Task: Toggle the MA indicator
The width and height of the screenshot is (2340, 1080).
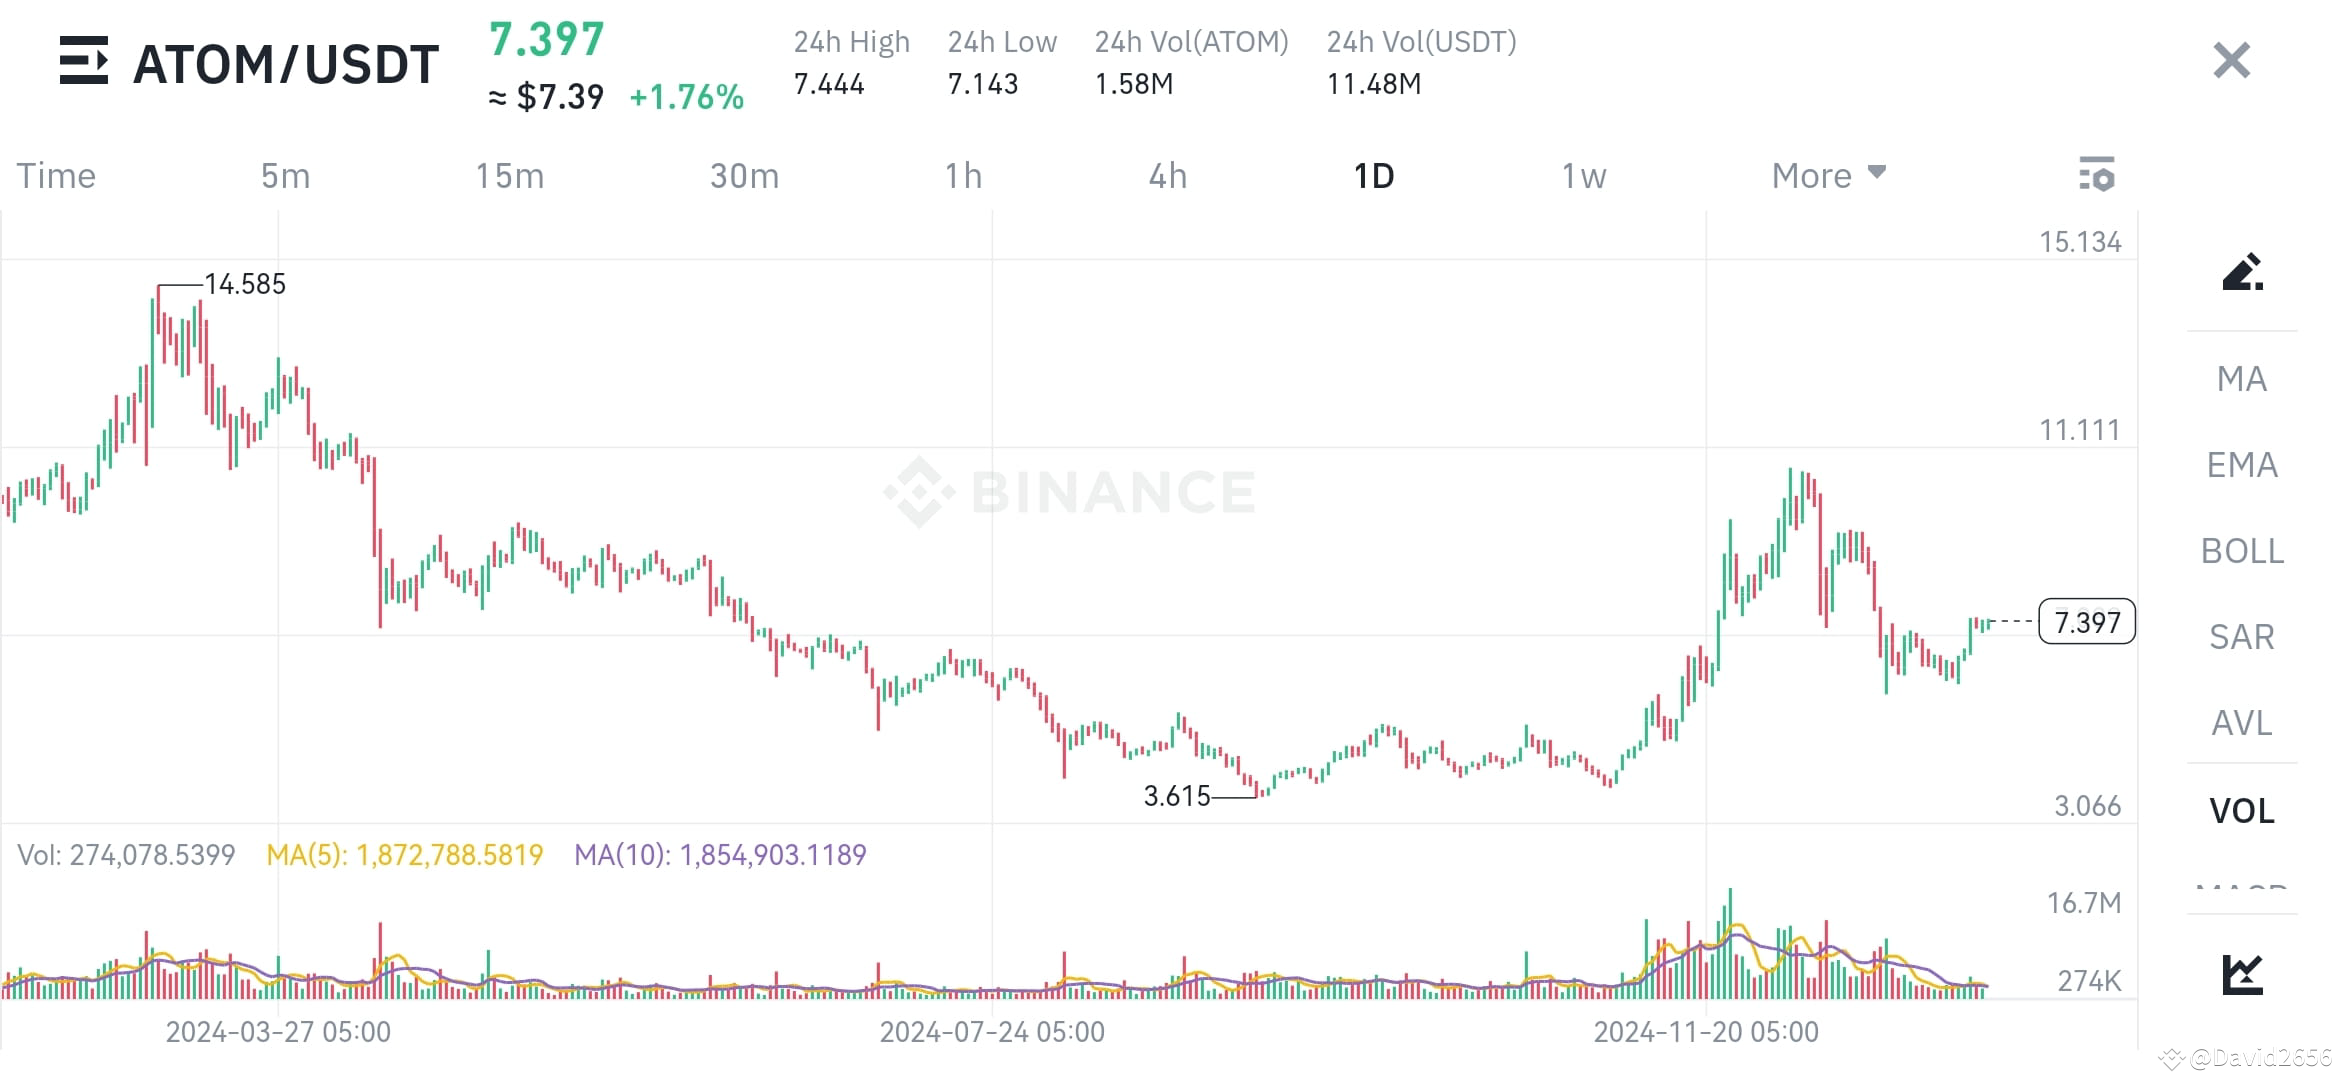Action: click(2241, 379)
